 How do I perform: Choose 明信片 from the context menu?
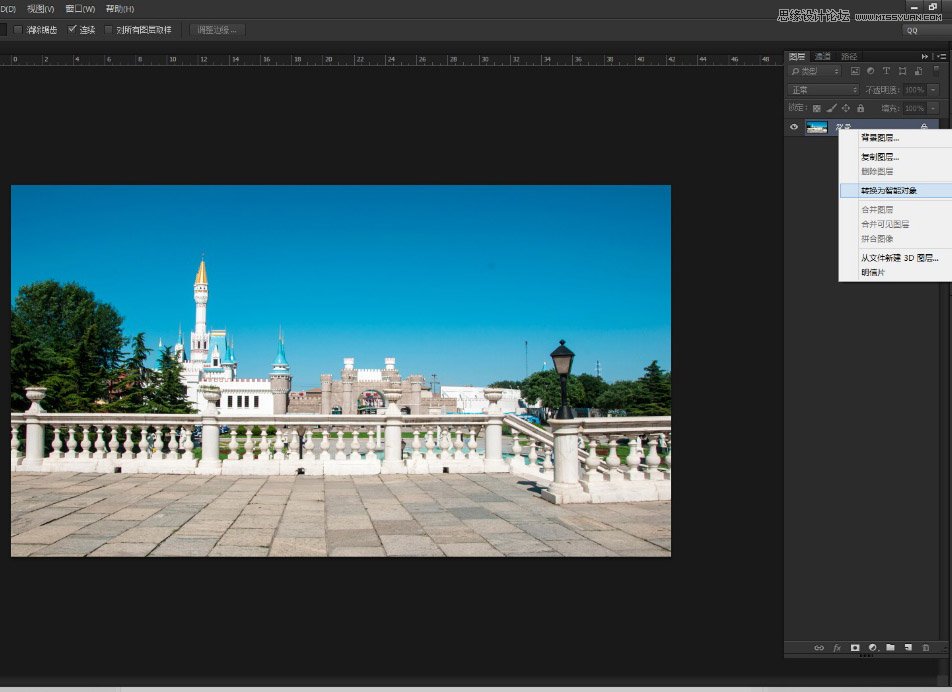(895, 273)
